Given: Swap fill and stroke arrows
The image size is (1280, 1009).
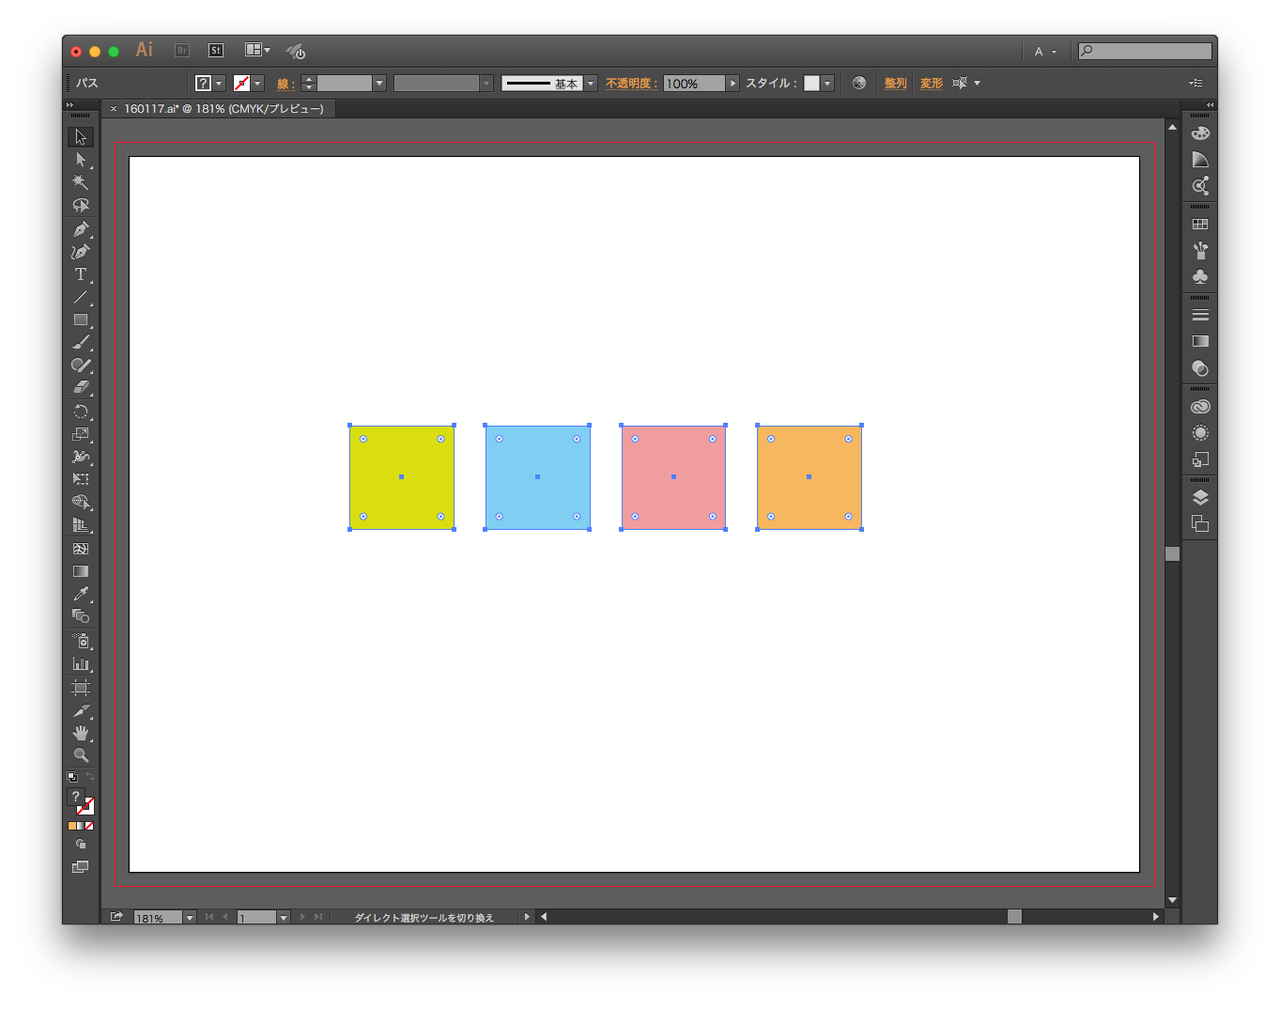Looking at the screenshot, I should [x=90, y=776].
